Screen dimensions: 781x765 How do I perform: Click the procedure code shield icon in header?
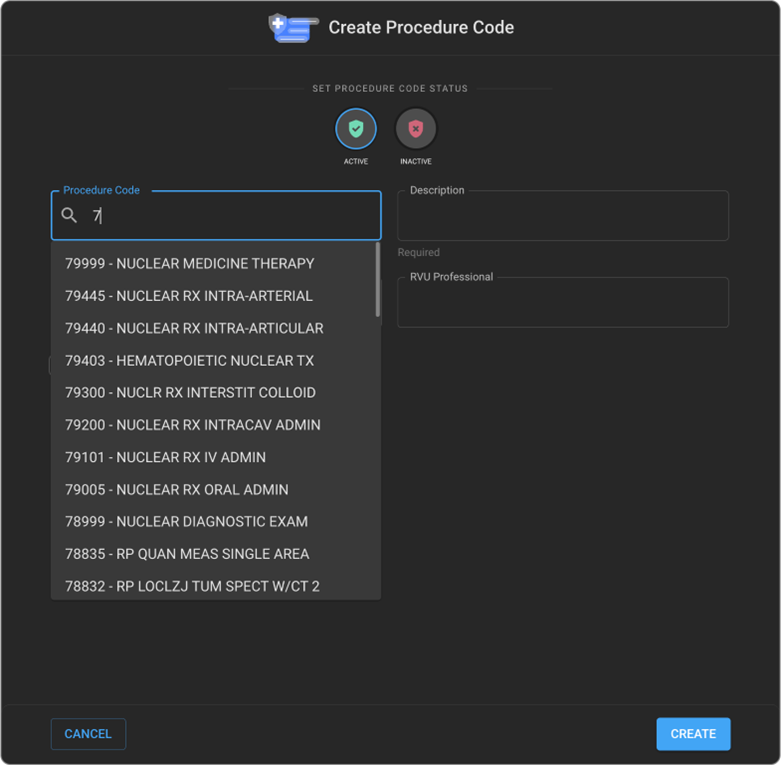(292, 28)
